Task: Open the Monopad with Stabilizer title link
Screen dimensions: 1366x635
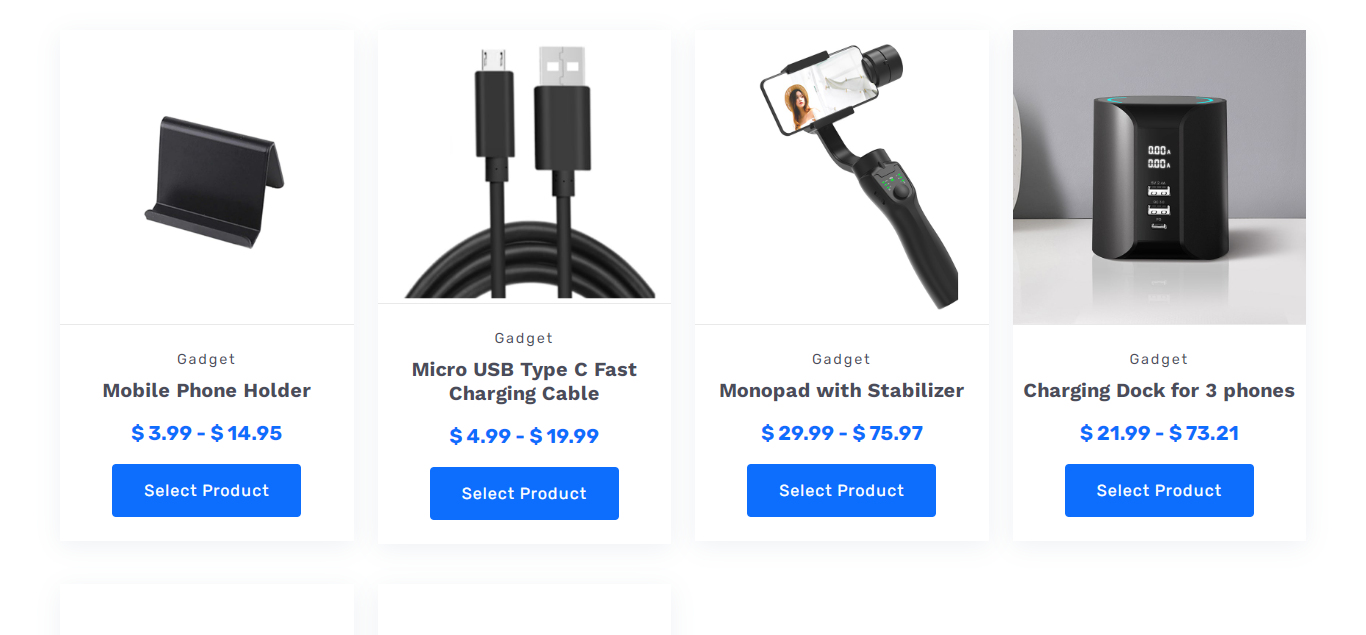Action: [841, 390]
